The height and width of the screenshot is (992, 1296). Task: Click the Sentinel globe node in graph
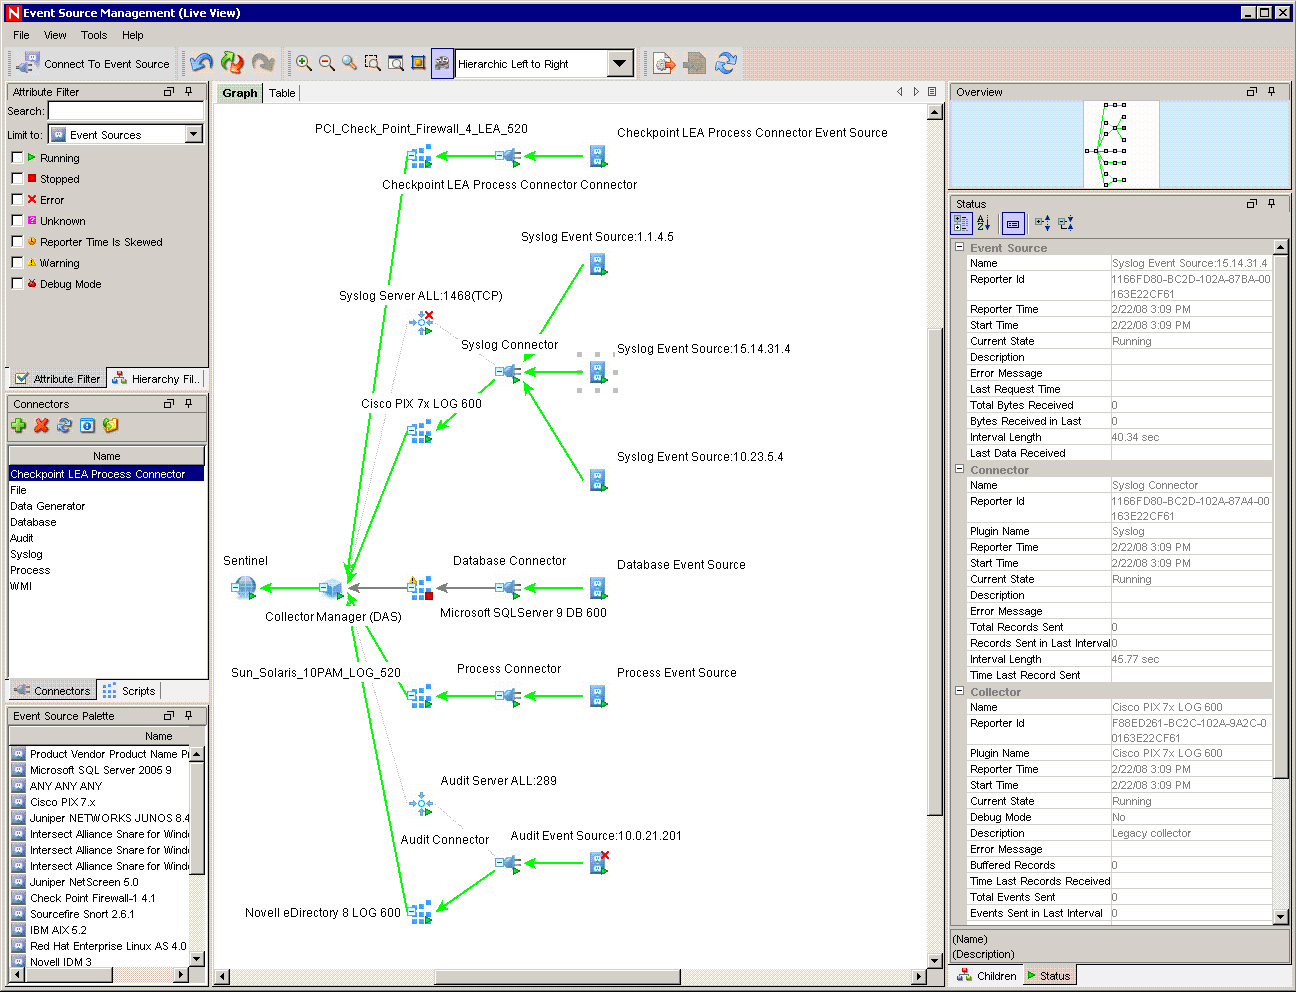[243, 588]
